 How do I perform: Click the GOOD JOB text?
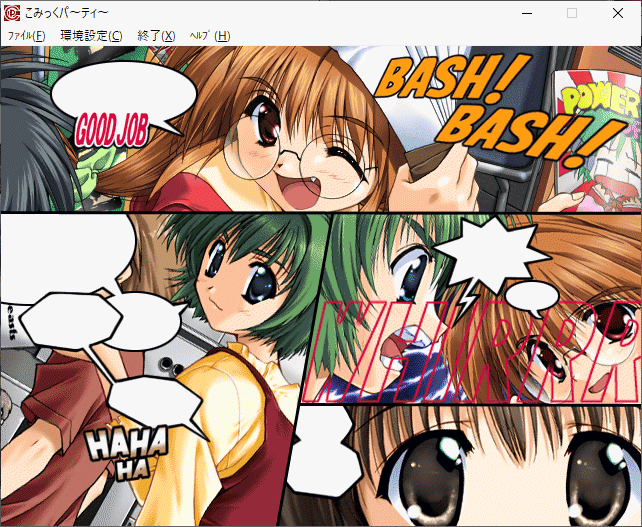click(111, 130)
